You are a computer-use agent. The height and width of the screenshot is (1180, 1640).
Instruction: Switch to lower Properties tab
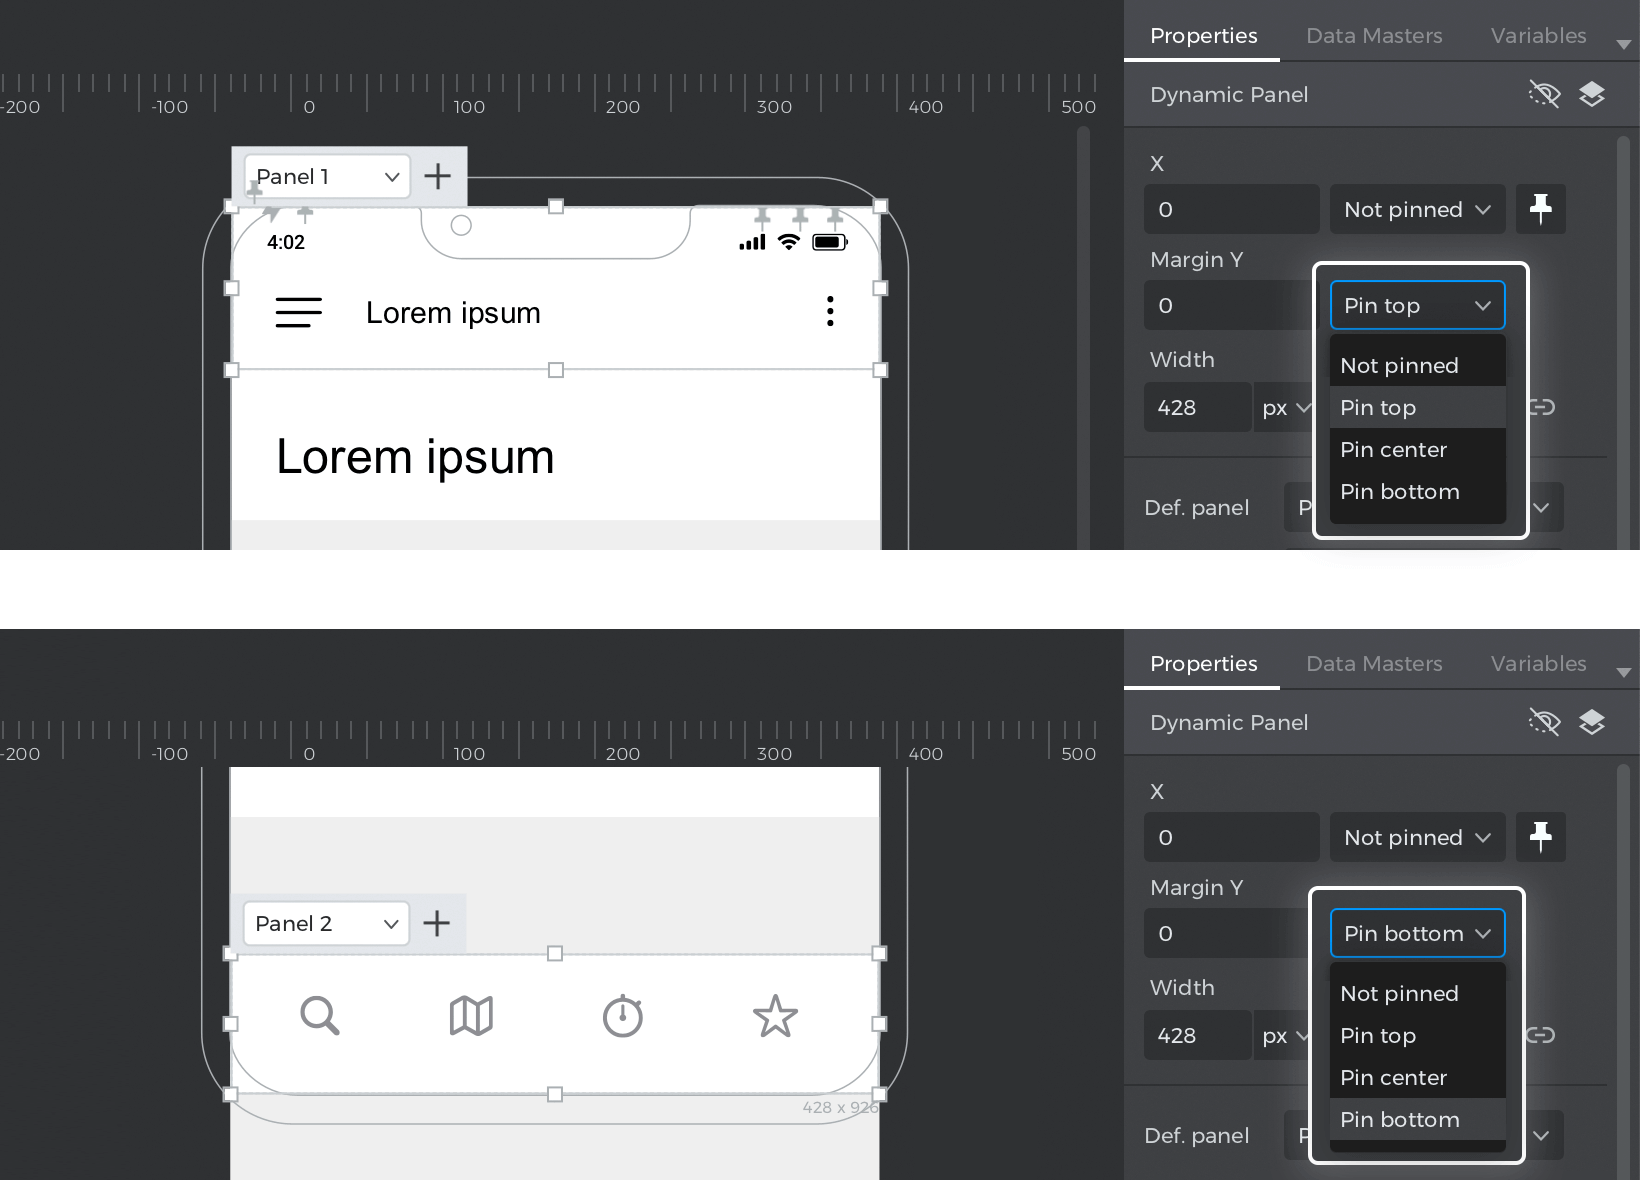[x=1203, y=664]
